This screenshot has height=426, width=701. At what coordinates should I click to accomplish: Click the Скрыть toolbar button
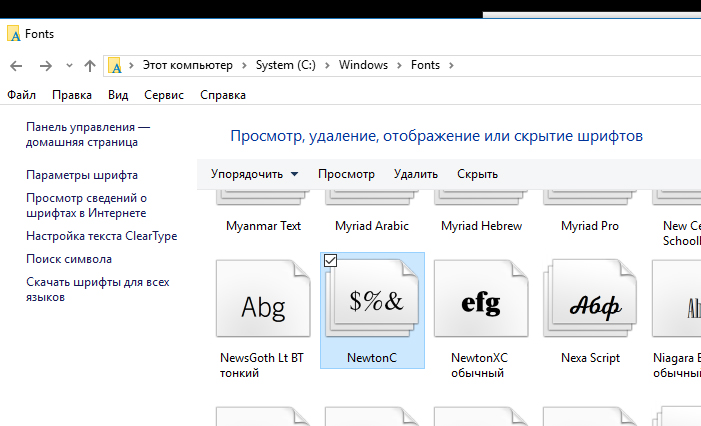click(x=477, y=174)
